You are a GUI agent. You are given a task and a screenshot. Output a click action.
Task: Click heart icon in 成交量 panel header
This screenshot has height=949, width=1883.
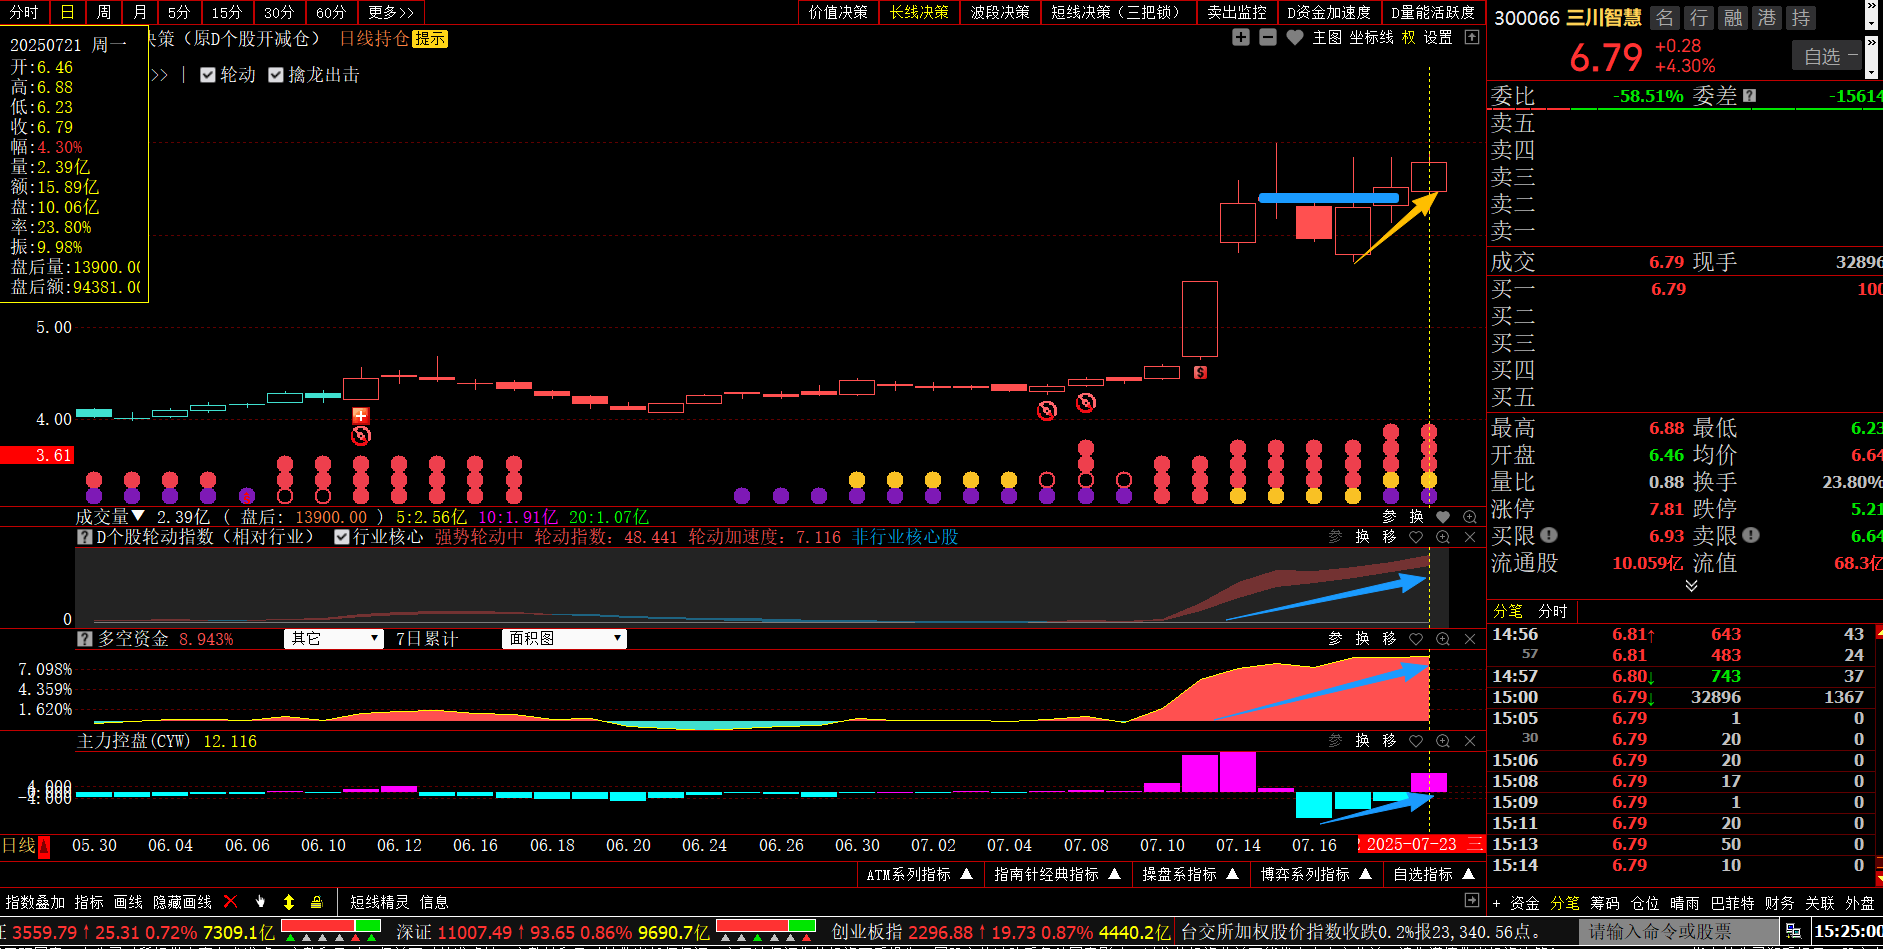[1443, 517]
